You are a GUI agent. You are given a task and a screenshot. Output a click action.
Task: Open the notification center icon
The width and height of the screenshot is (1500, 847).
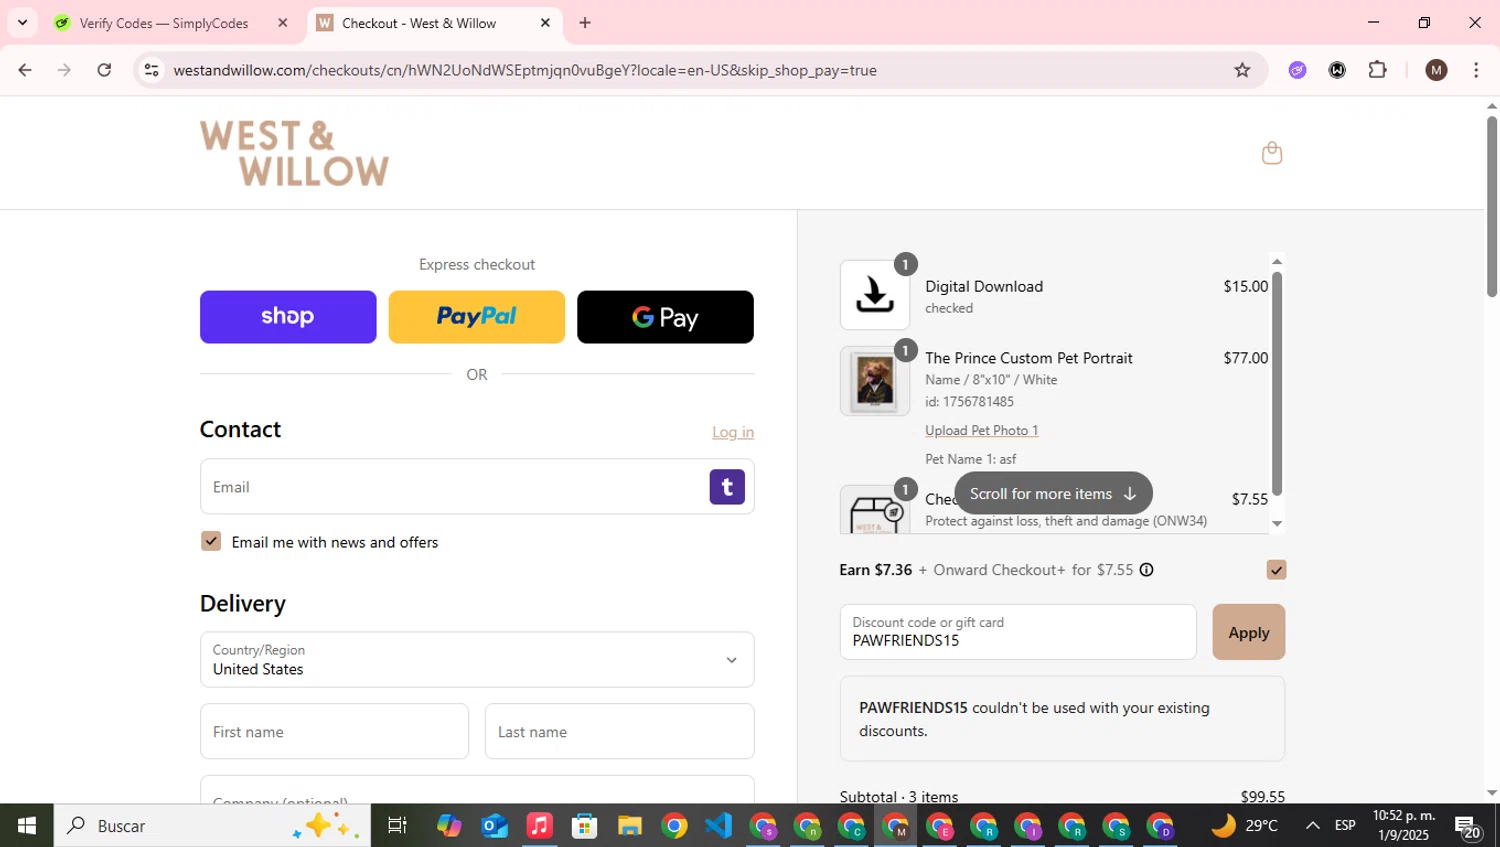pos(1467,827)
